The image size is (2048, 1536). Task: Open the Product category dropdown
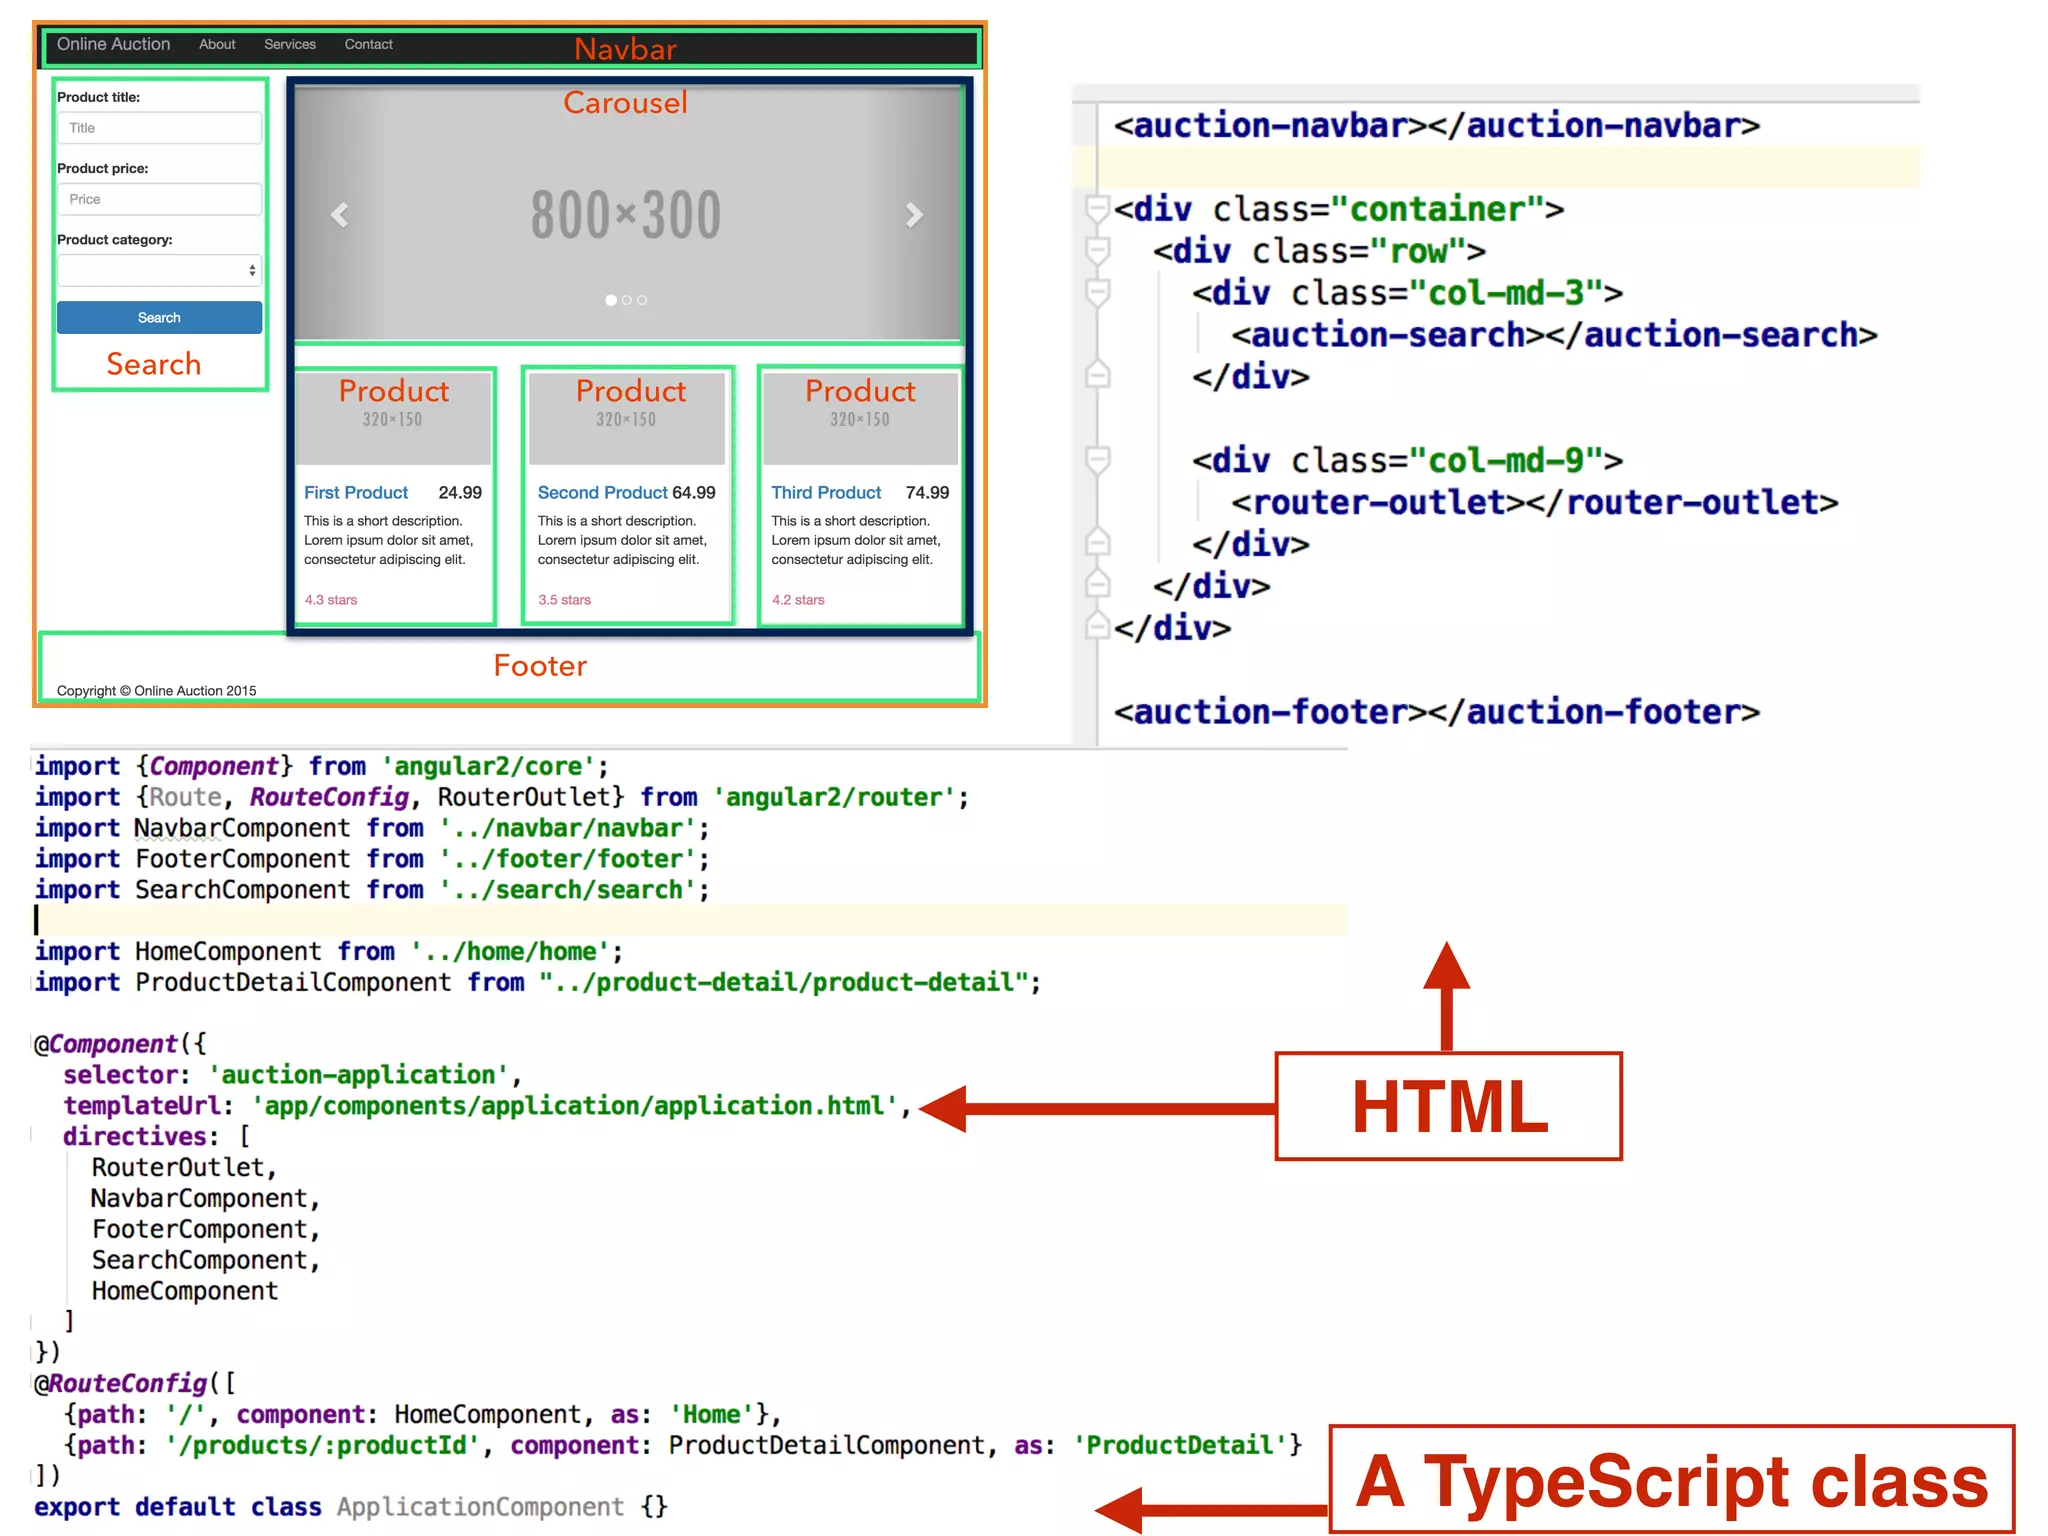159,270
